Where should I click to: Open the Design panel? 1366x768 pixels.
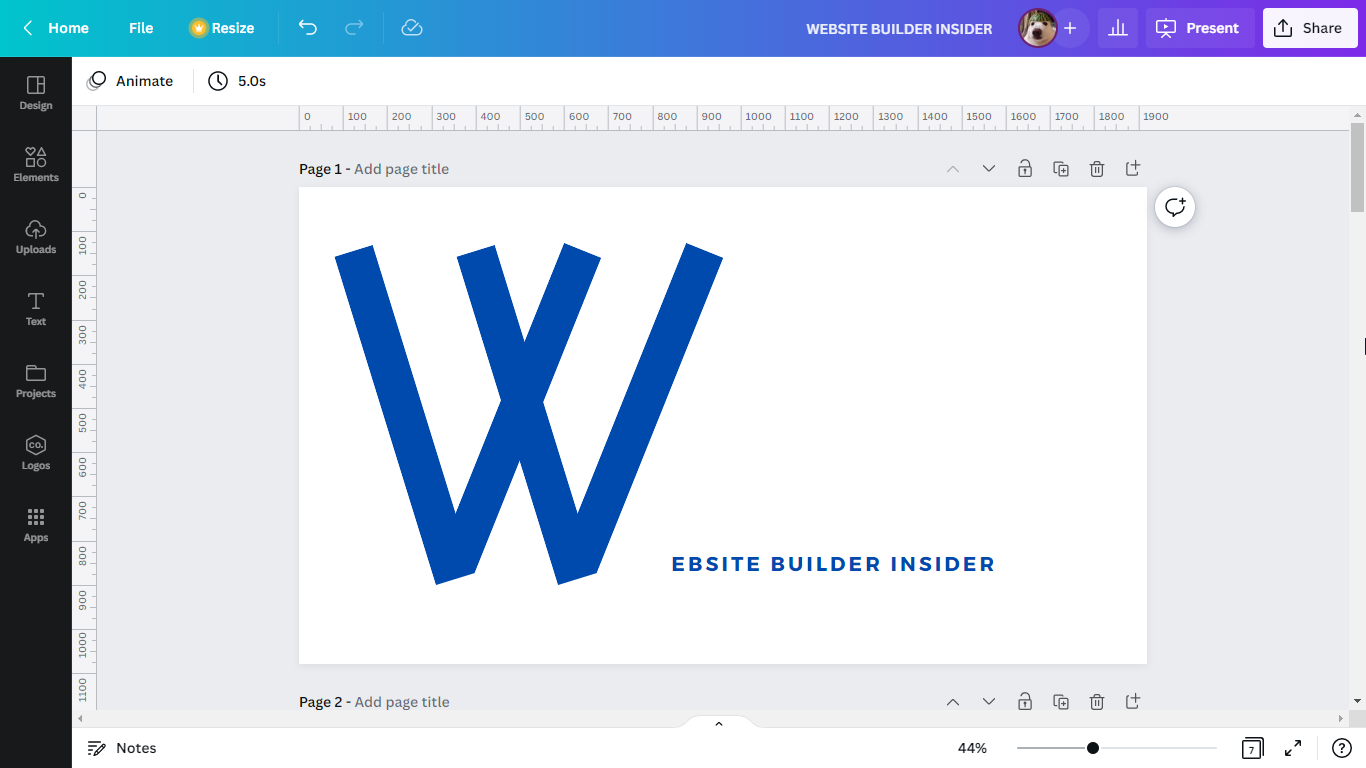[36, 93]
